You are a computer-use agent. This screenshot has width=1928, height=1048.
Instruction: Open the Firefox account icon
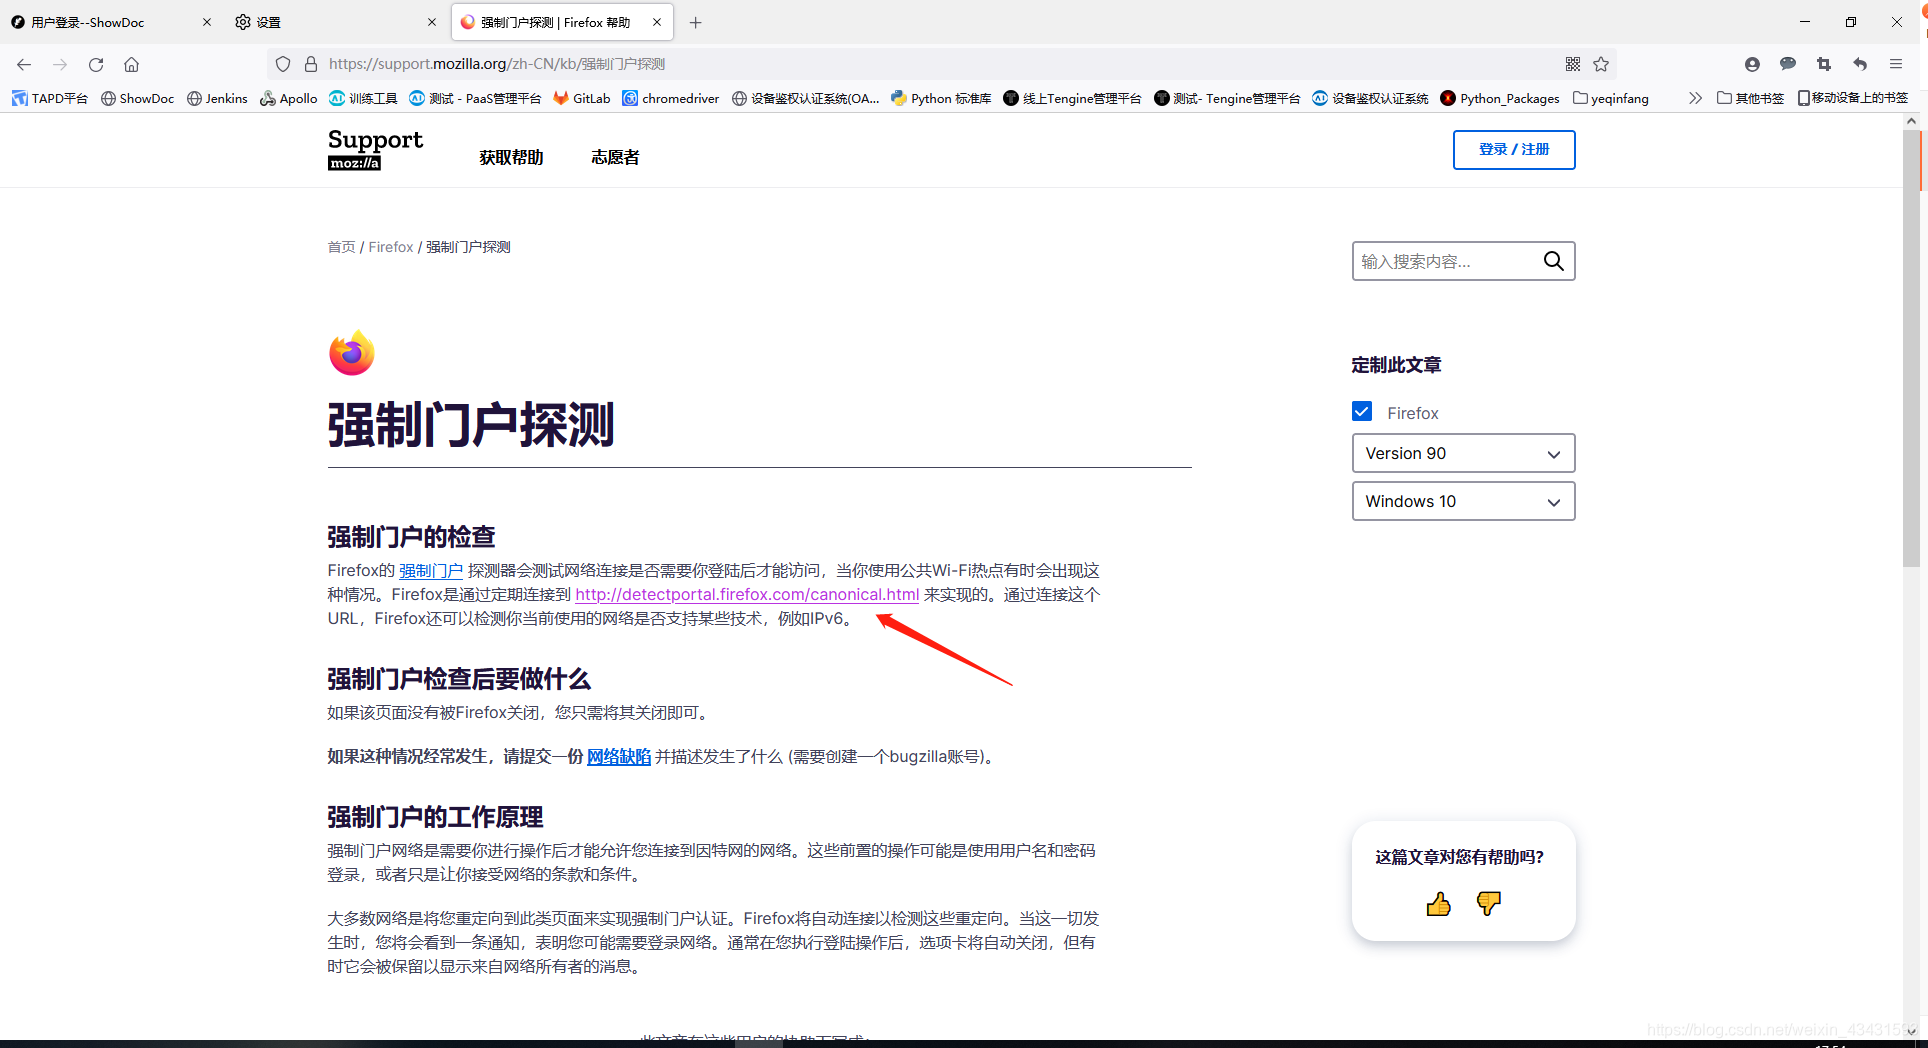click(1752, 64)
